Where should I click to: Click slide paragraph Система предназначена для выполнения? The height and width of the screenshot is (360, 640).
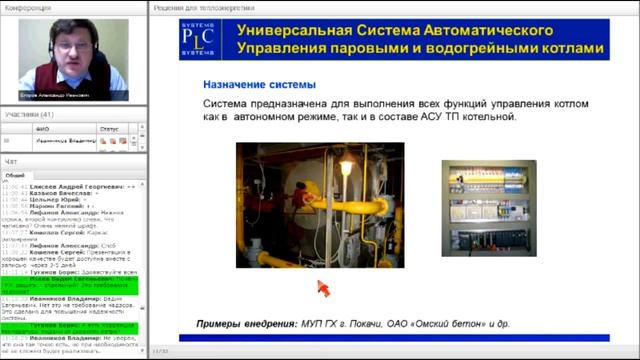tap(396, 110)
